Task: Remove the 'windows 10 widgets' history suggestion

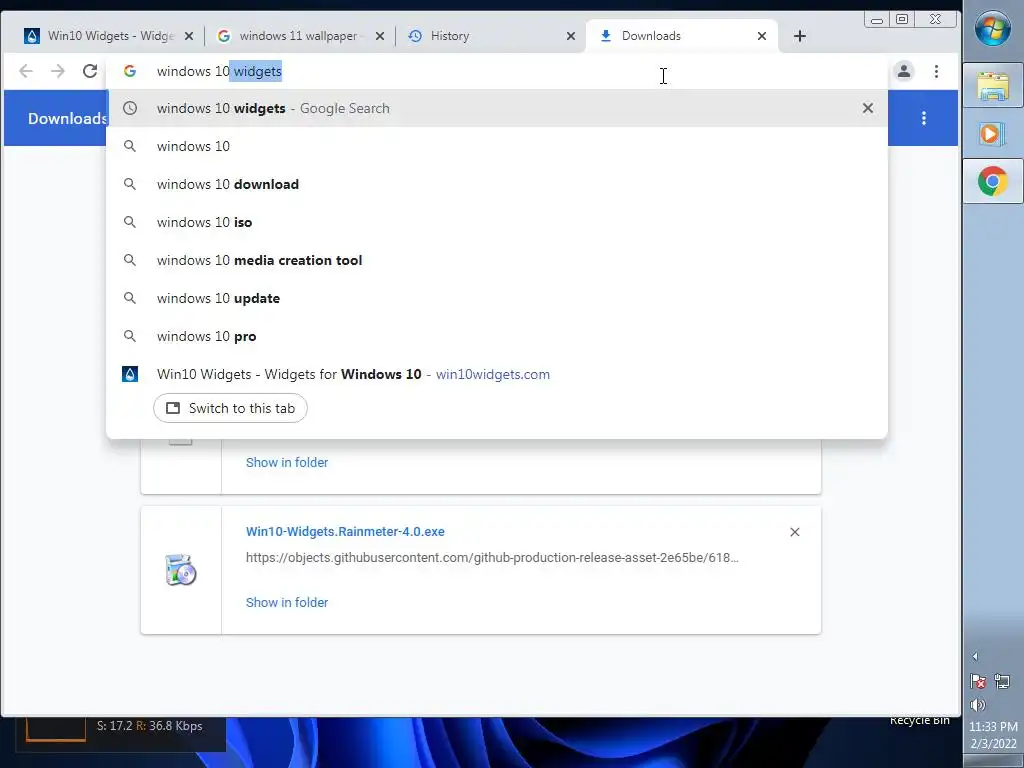Action: 867,108
